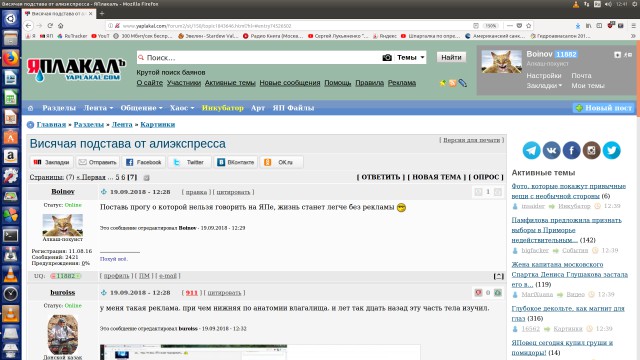
Task: Click the Twitter round icon in sidebar
Action: (611, 150)
